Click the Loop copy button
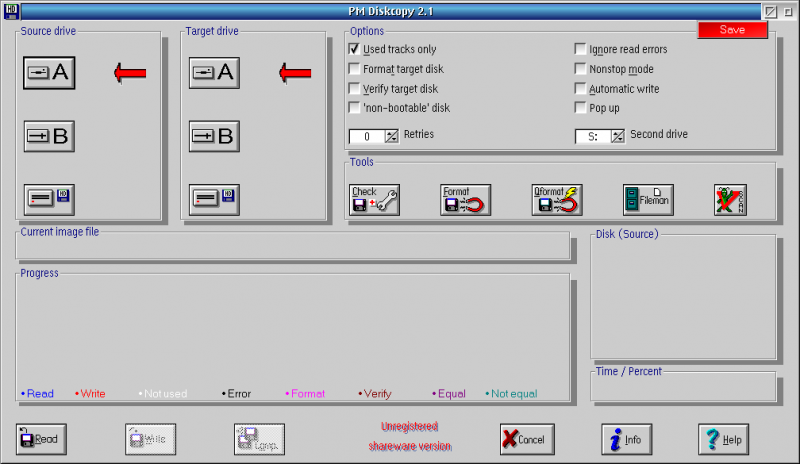This screenshot has height=464, width=800. pyautogui.click(x=260, y=439)
